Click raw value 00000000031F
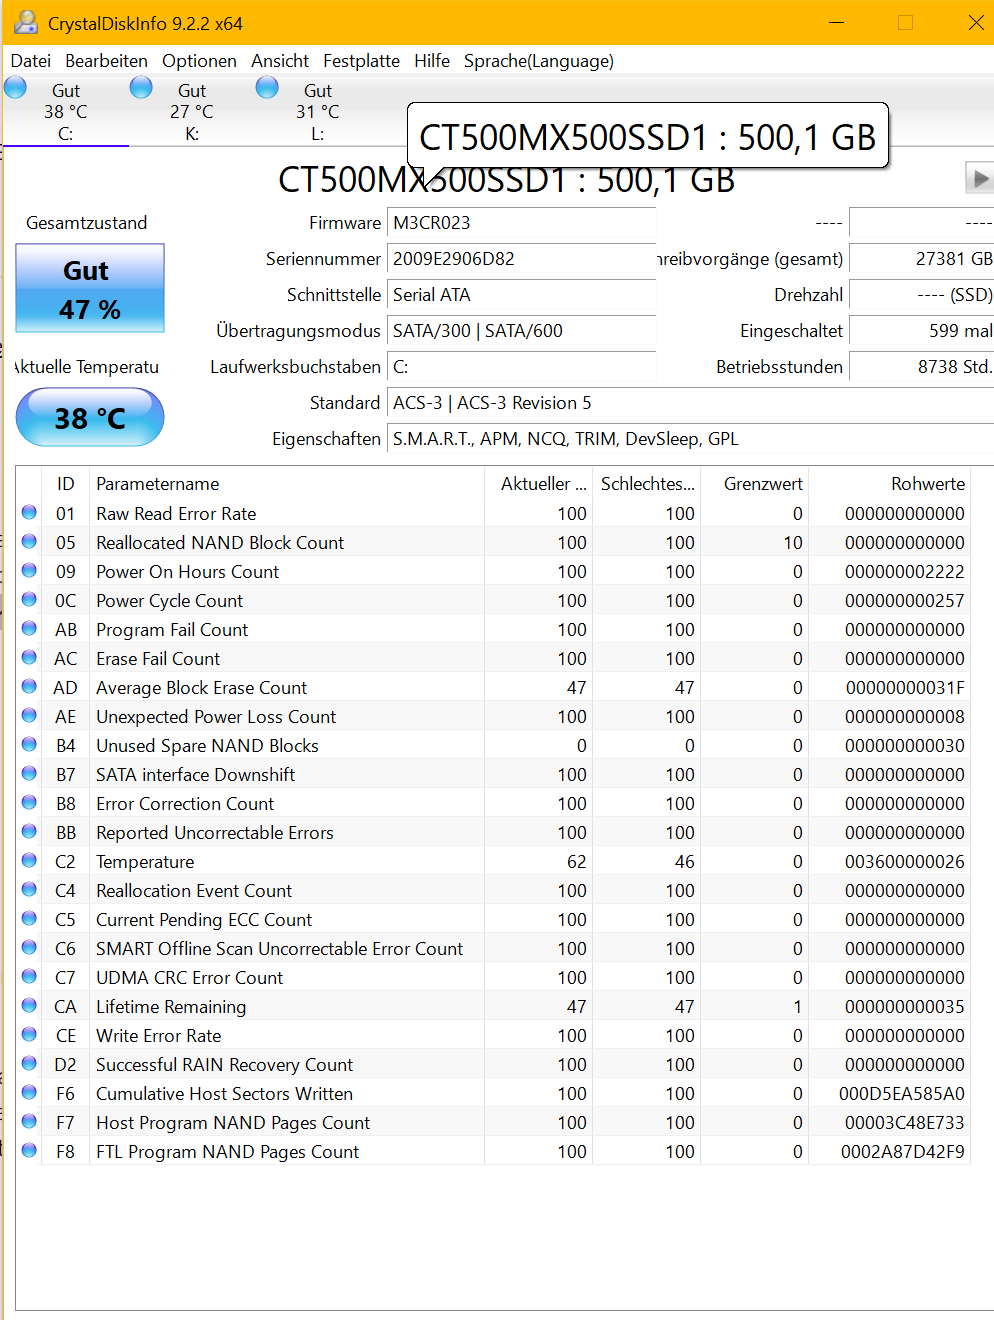The width and height of the screenshot is (994, 1320). tap(905, 688)
